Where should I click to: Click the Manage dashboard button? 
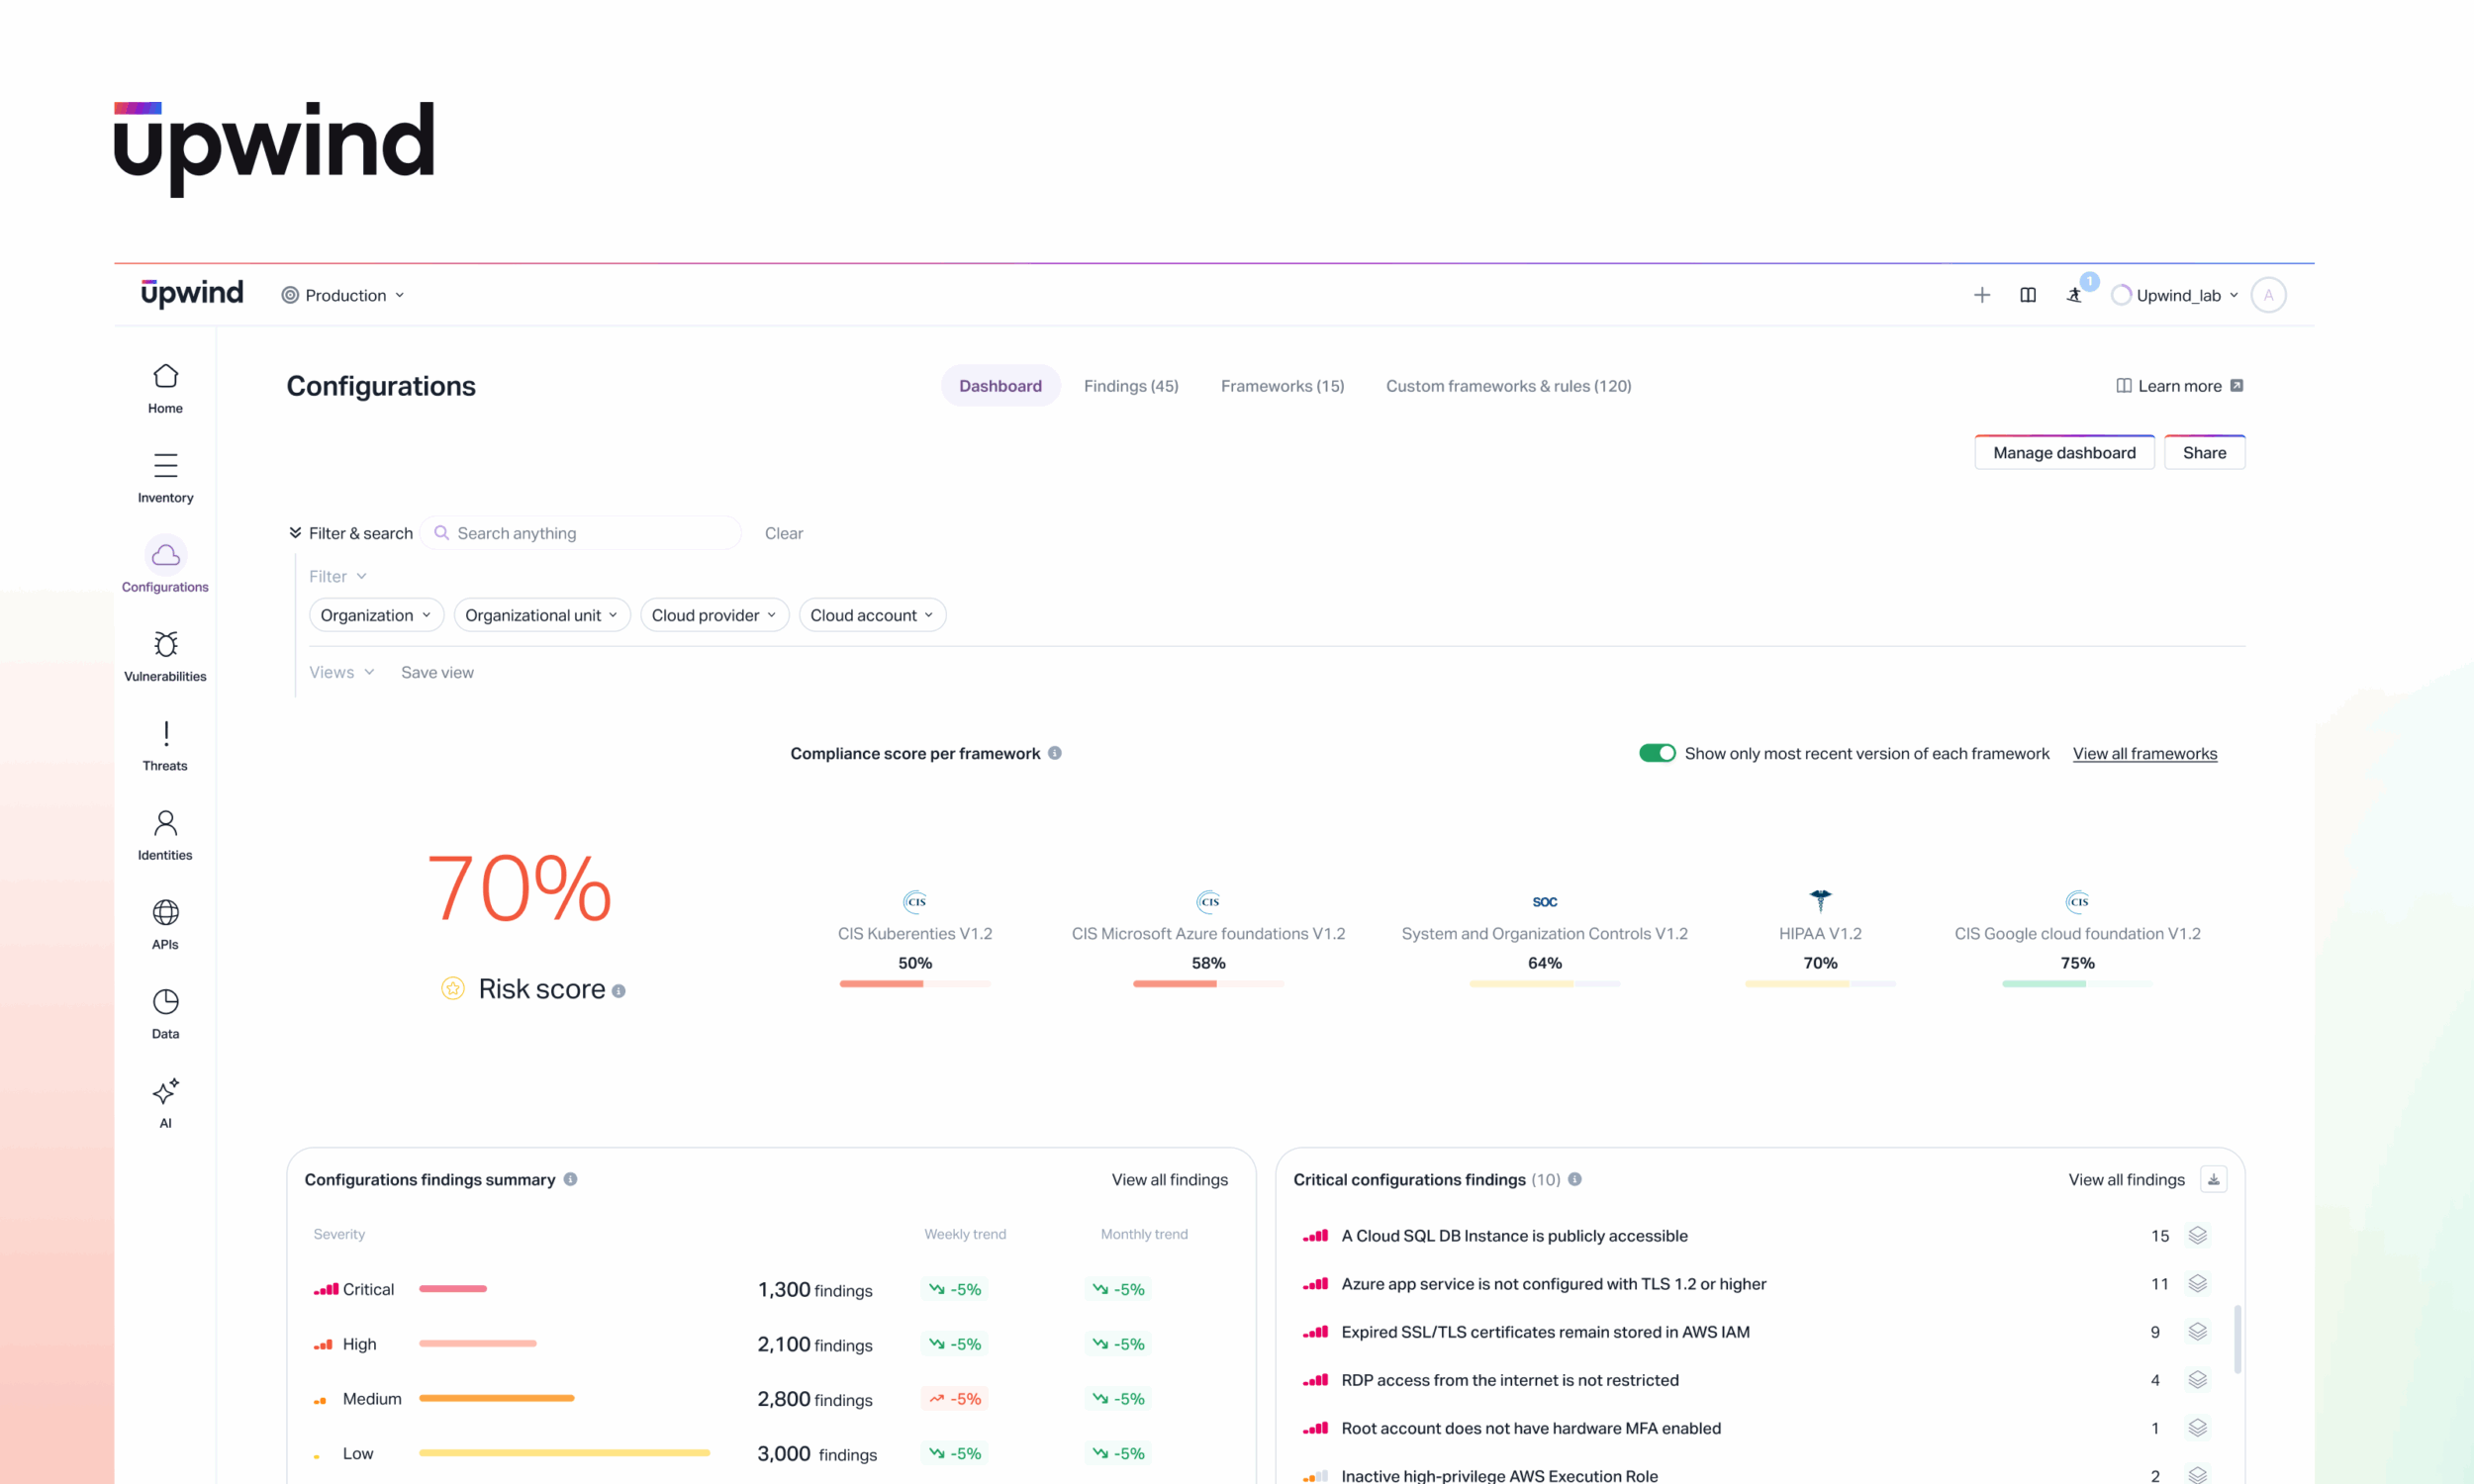(2064, 452)
